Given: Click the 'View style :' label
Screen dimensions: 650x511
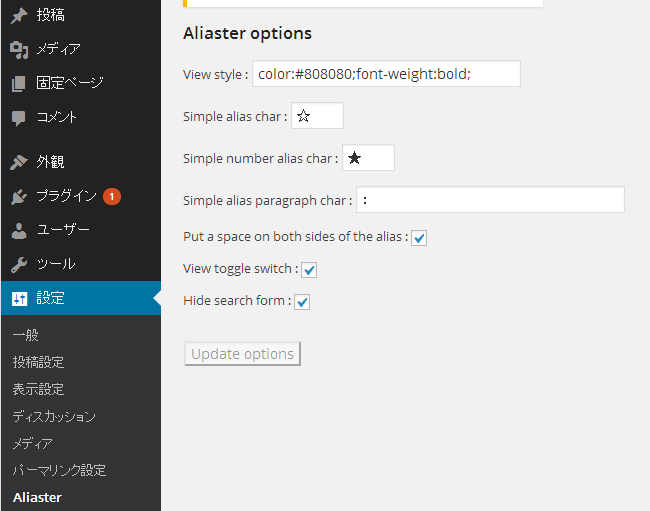Looking at the screenshot, I should (x=216, y=75).
